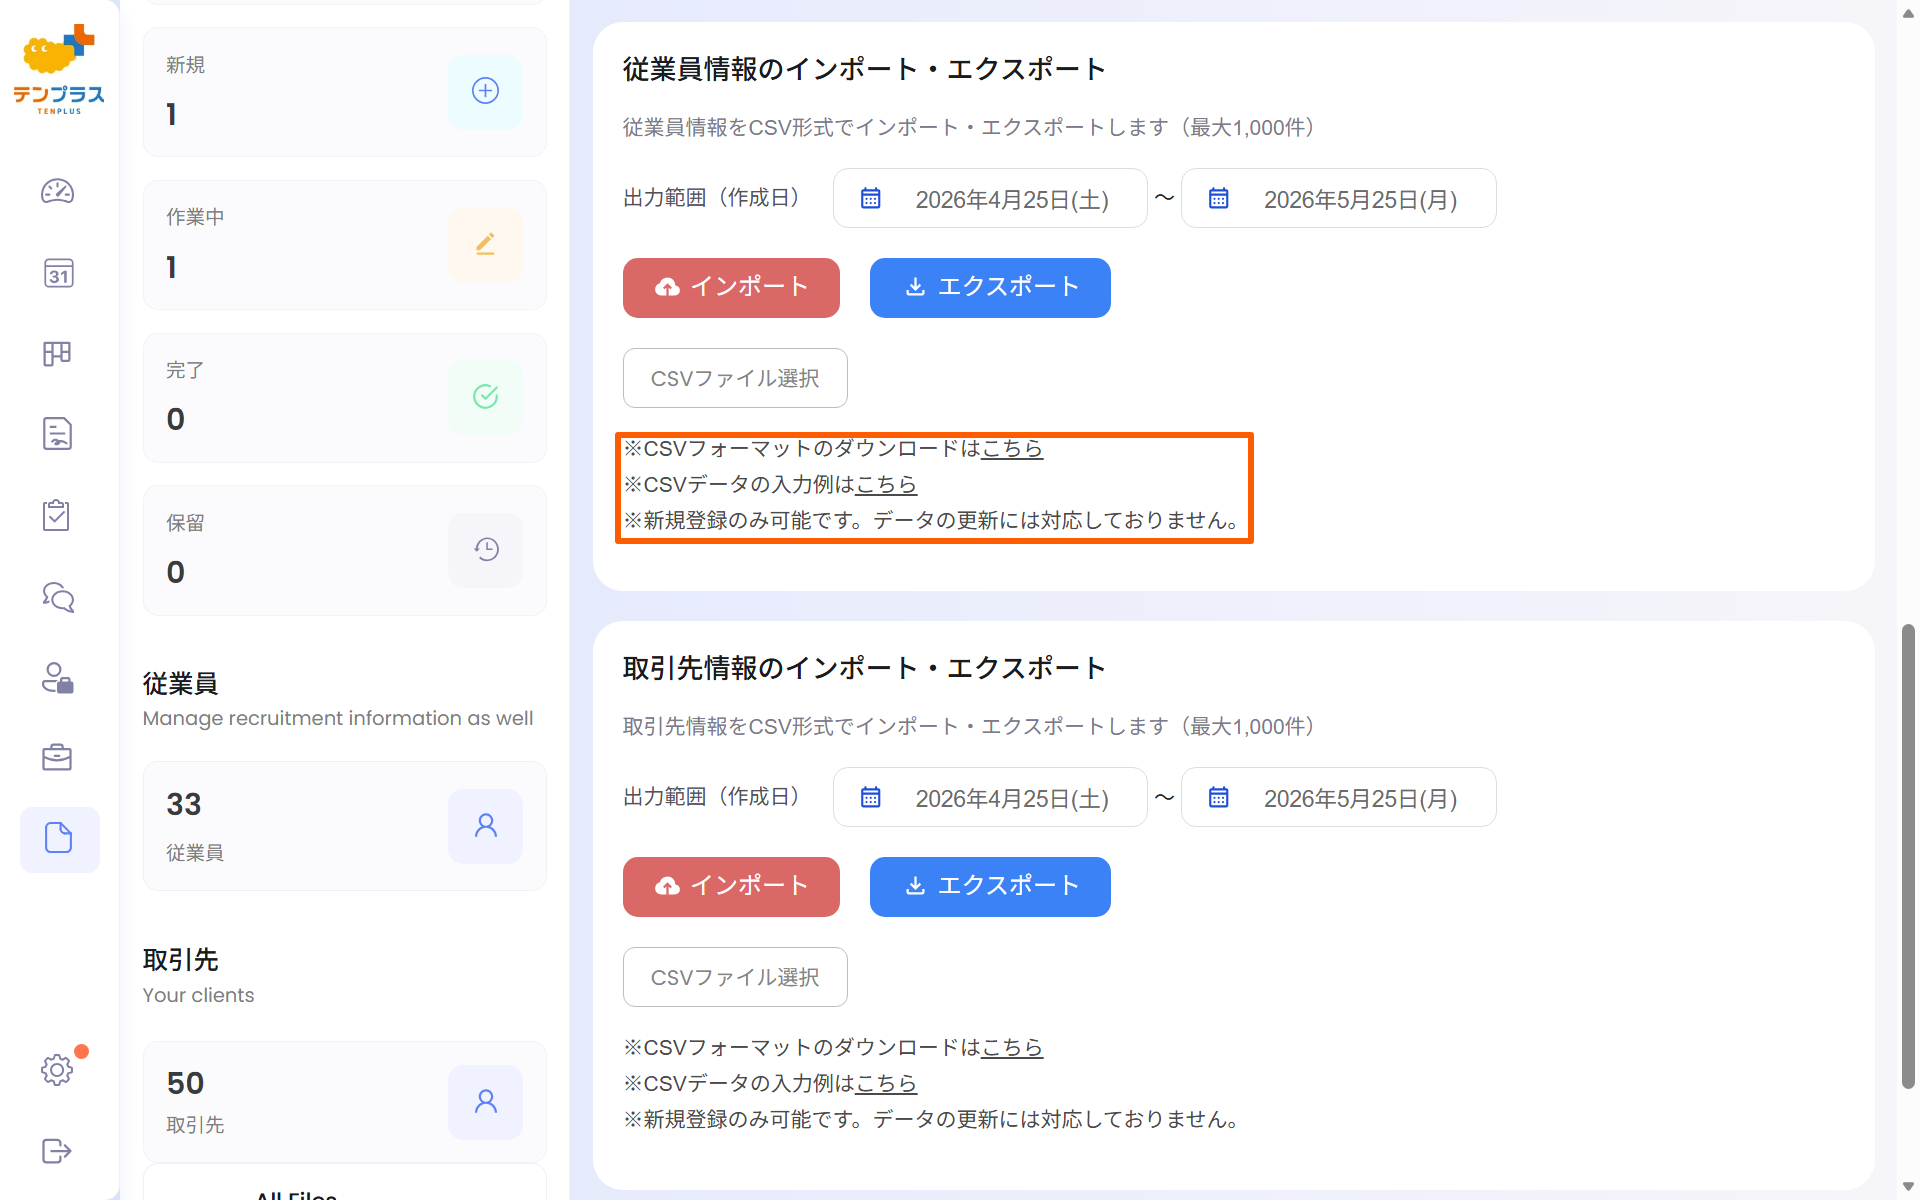Click 従業員情報のインポート・エクスポート heading
1920x1200 pixels.
(x=864, y=69)
